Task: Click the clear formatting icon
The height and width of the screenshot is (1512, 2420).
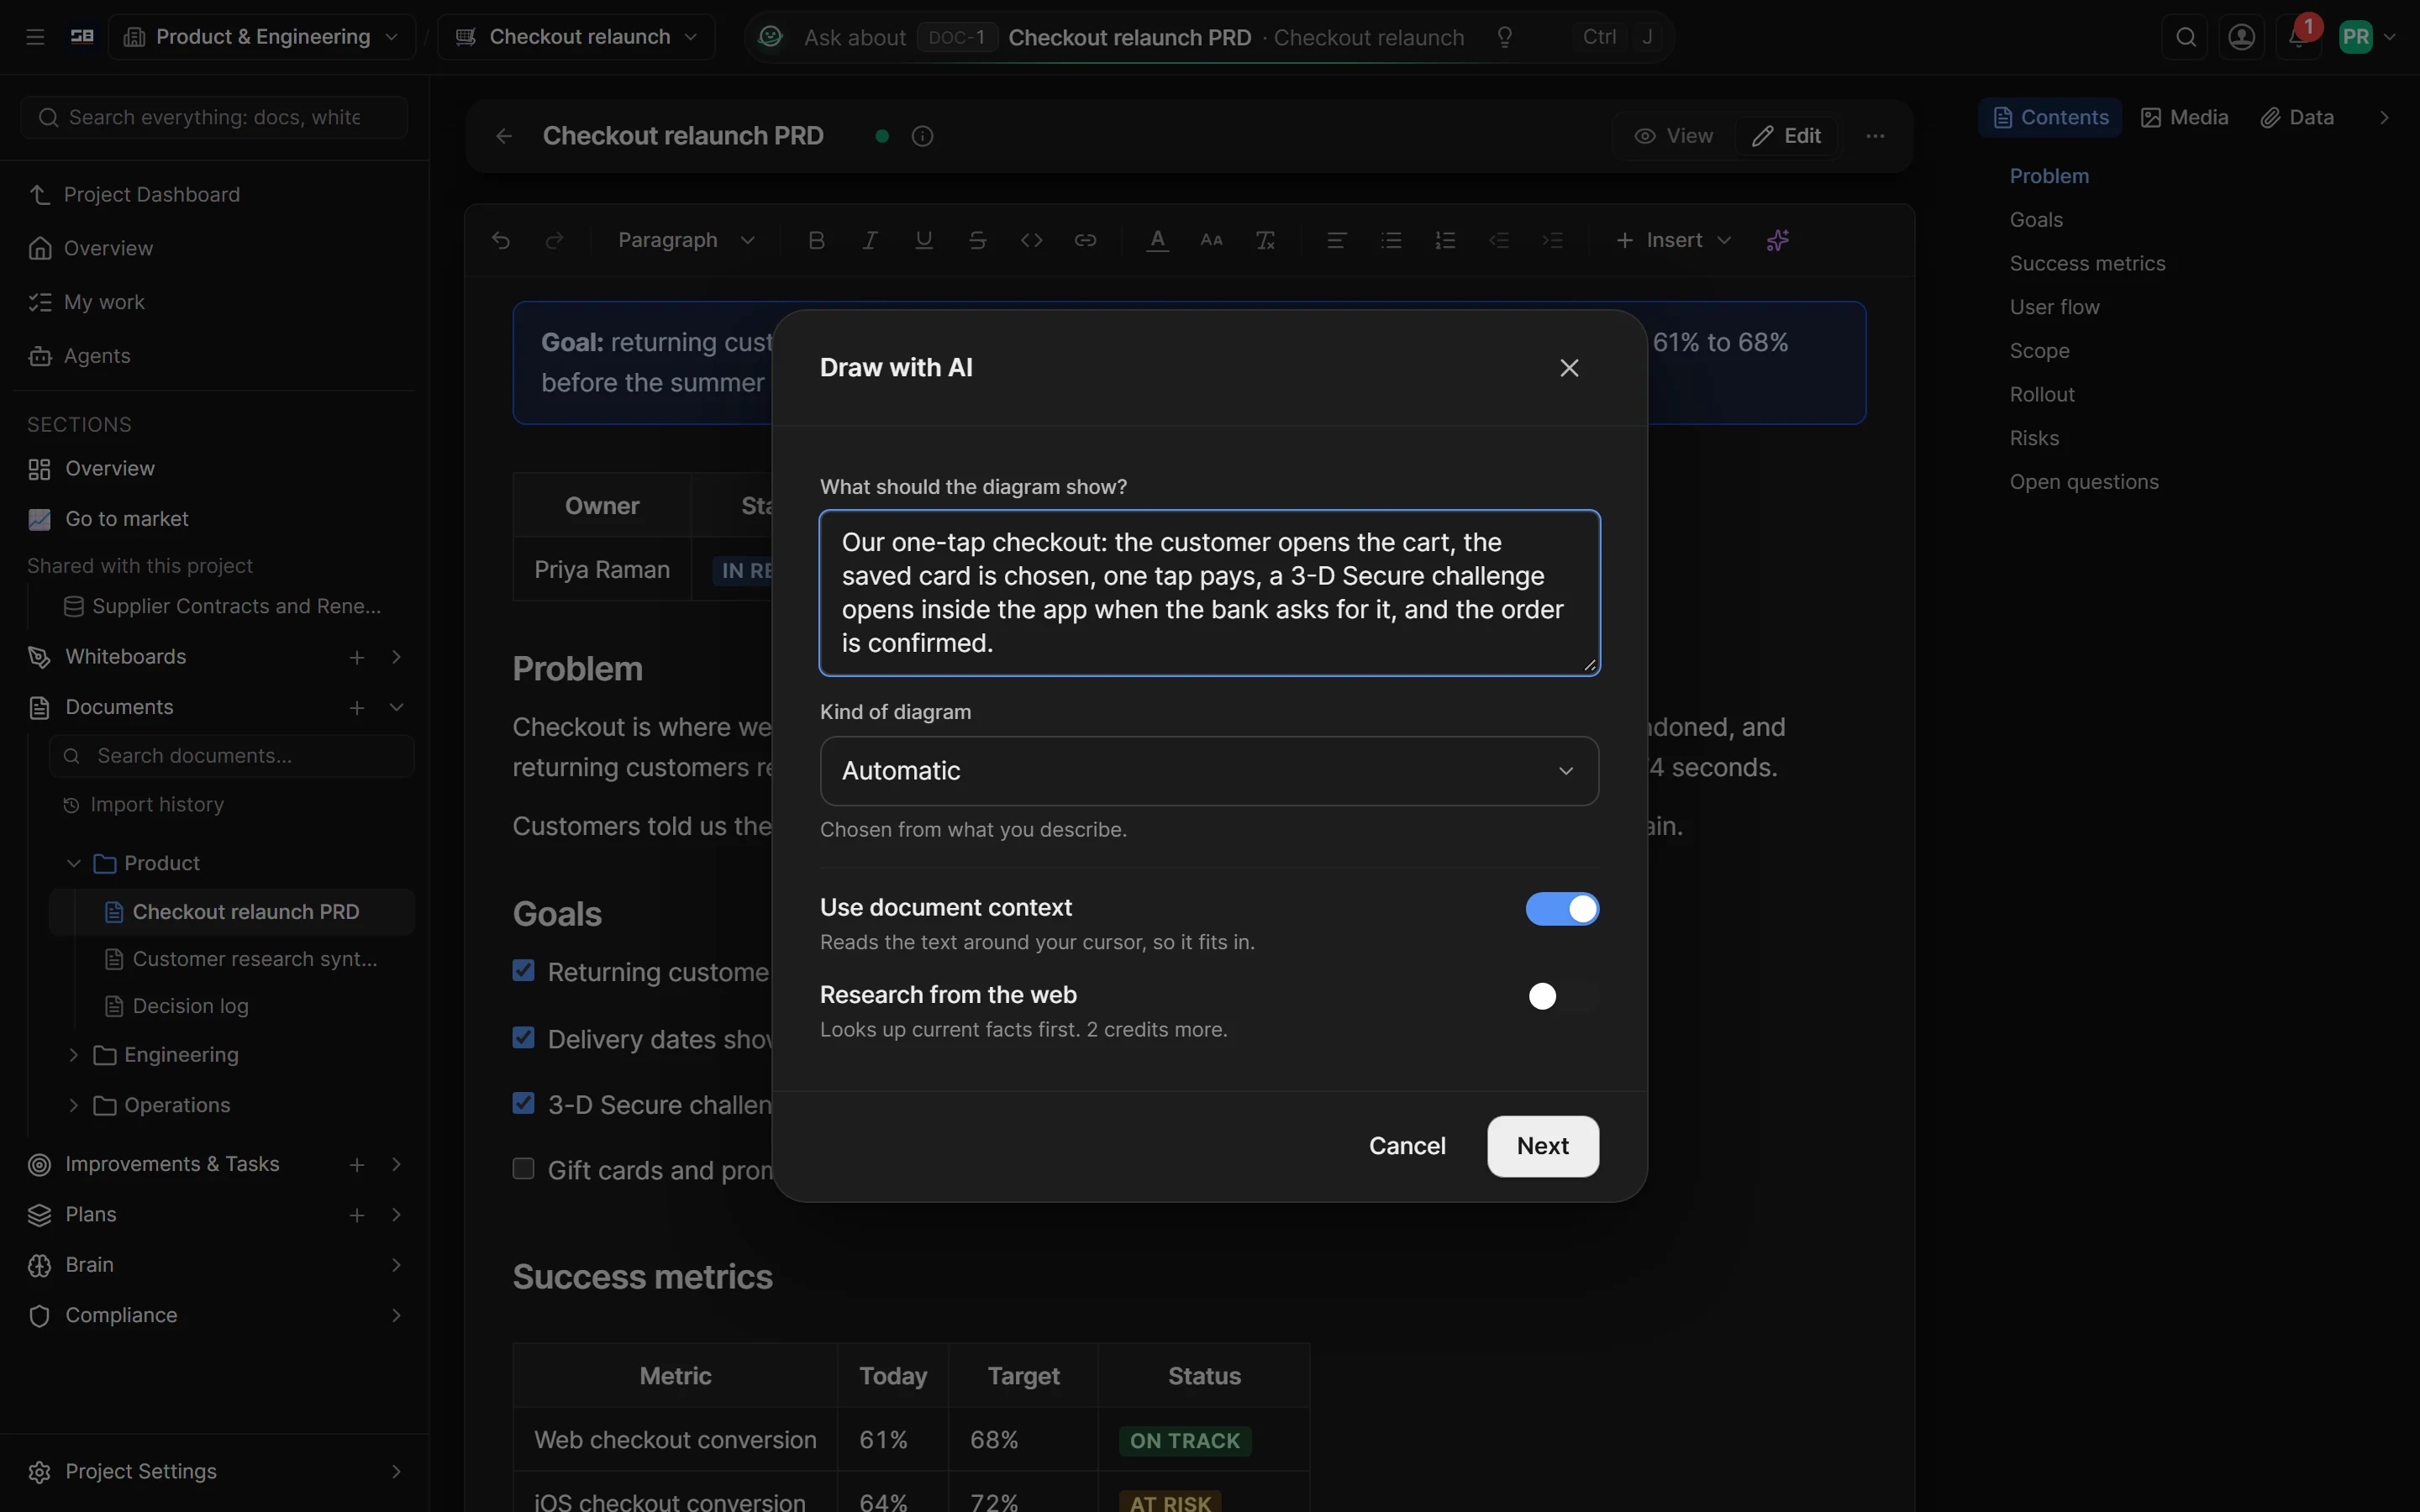Action: [1266, 240]
